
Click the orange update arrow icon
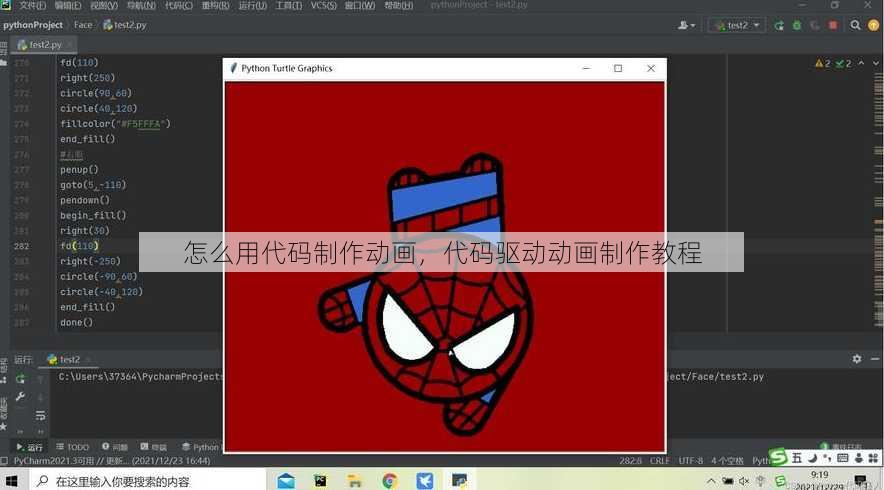coord(873,25)
